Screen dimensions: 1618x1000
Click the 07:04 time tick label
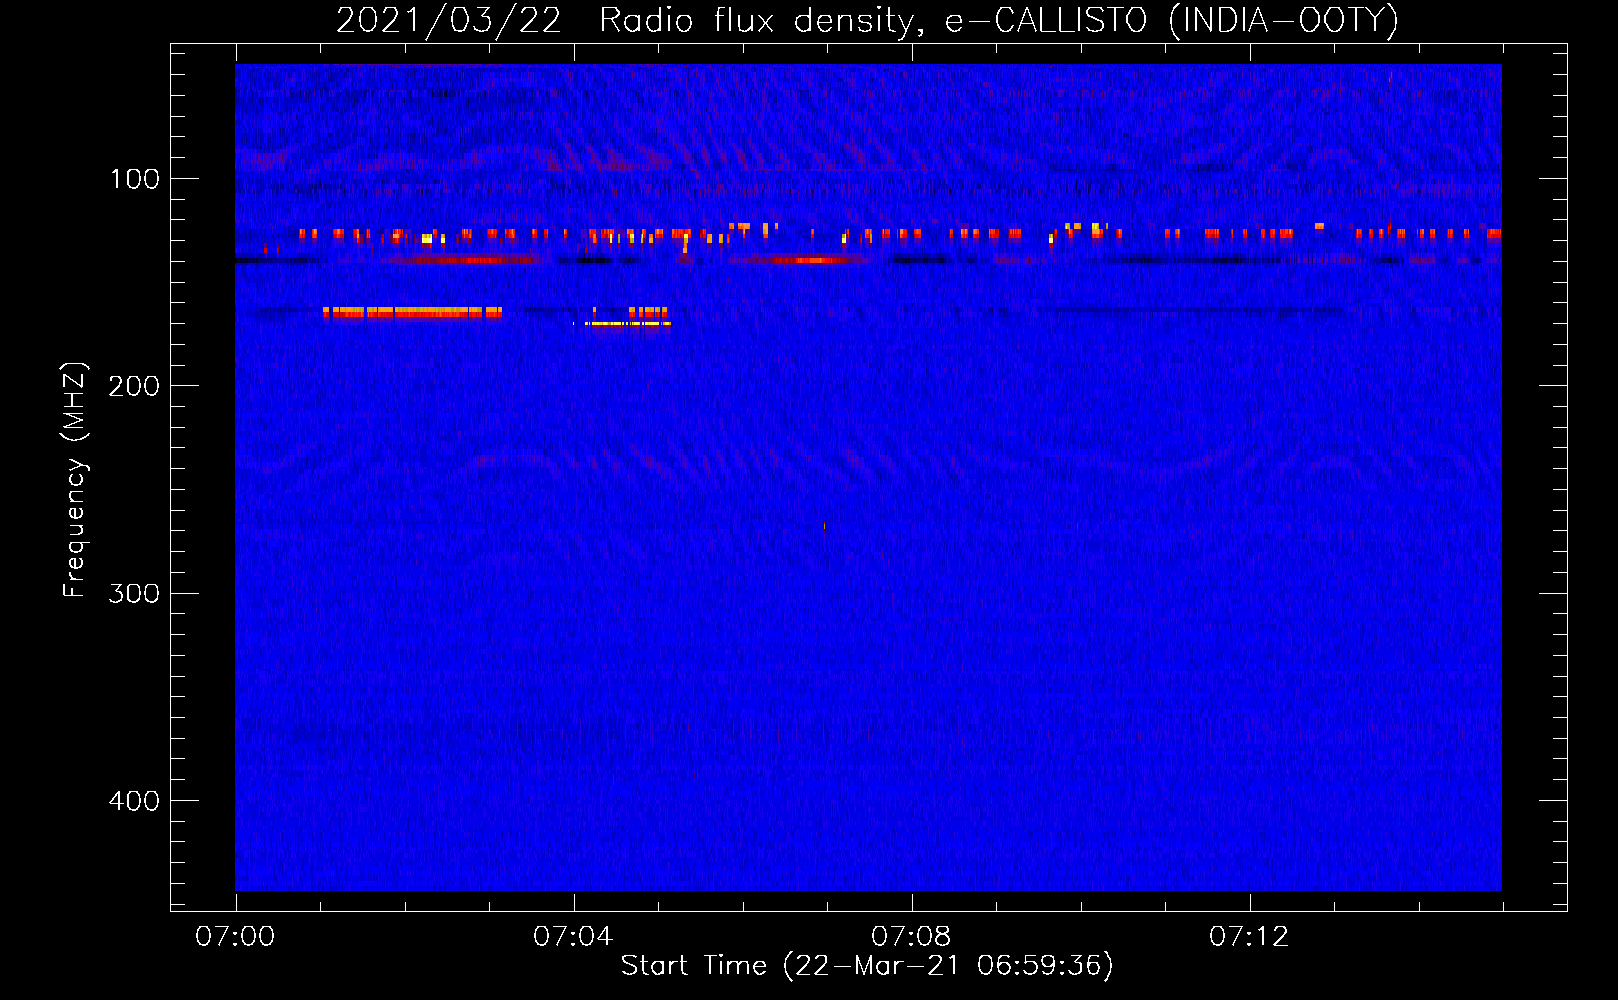[573, 936]
